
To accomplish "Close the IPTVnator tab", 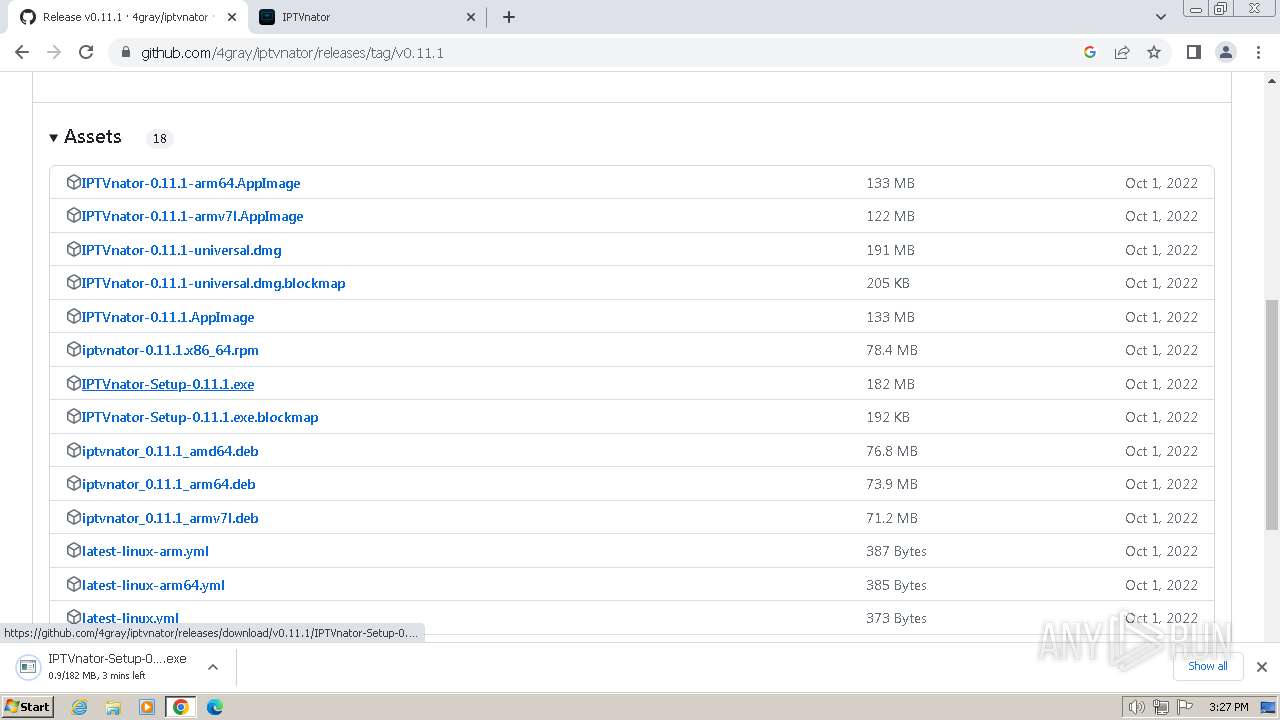I will 471,17.
